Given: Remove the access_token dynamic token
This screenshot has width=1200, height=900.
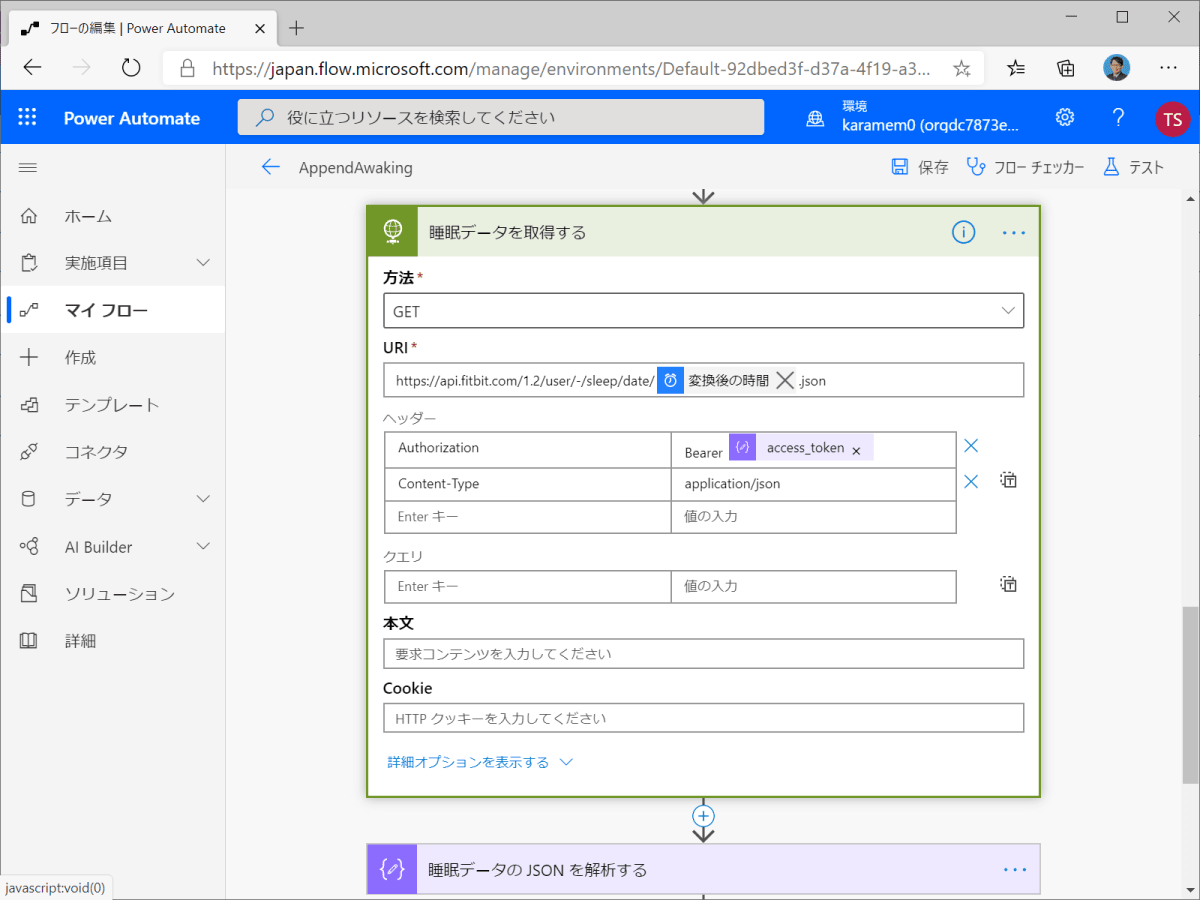Looking at the screenshot, I should 856,450.
